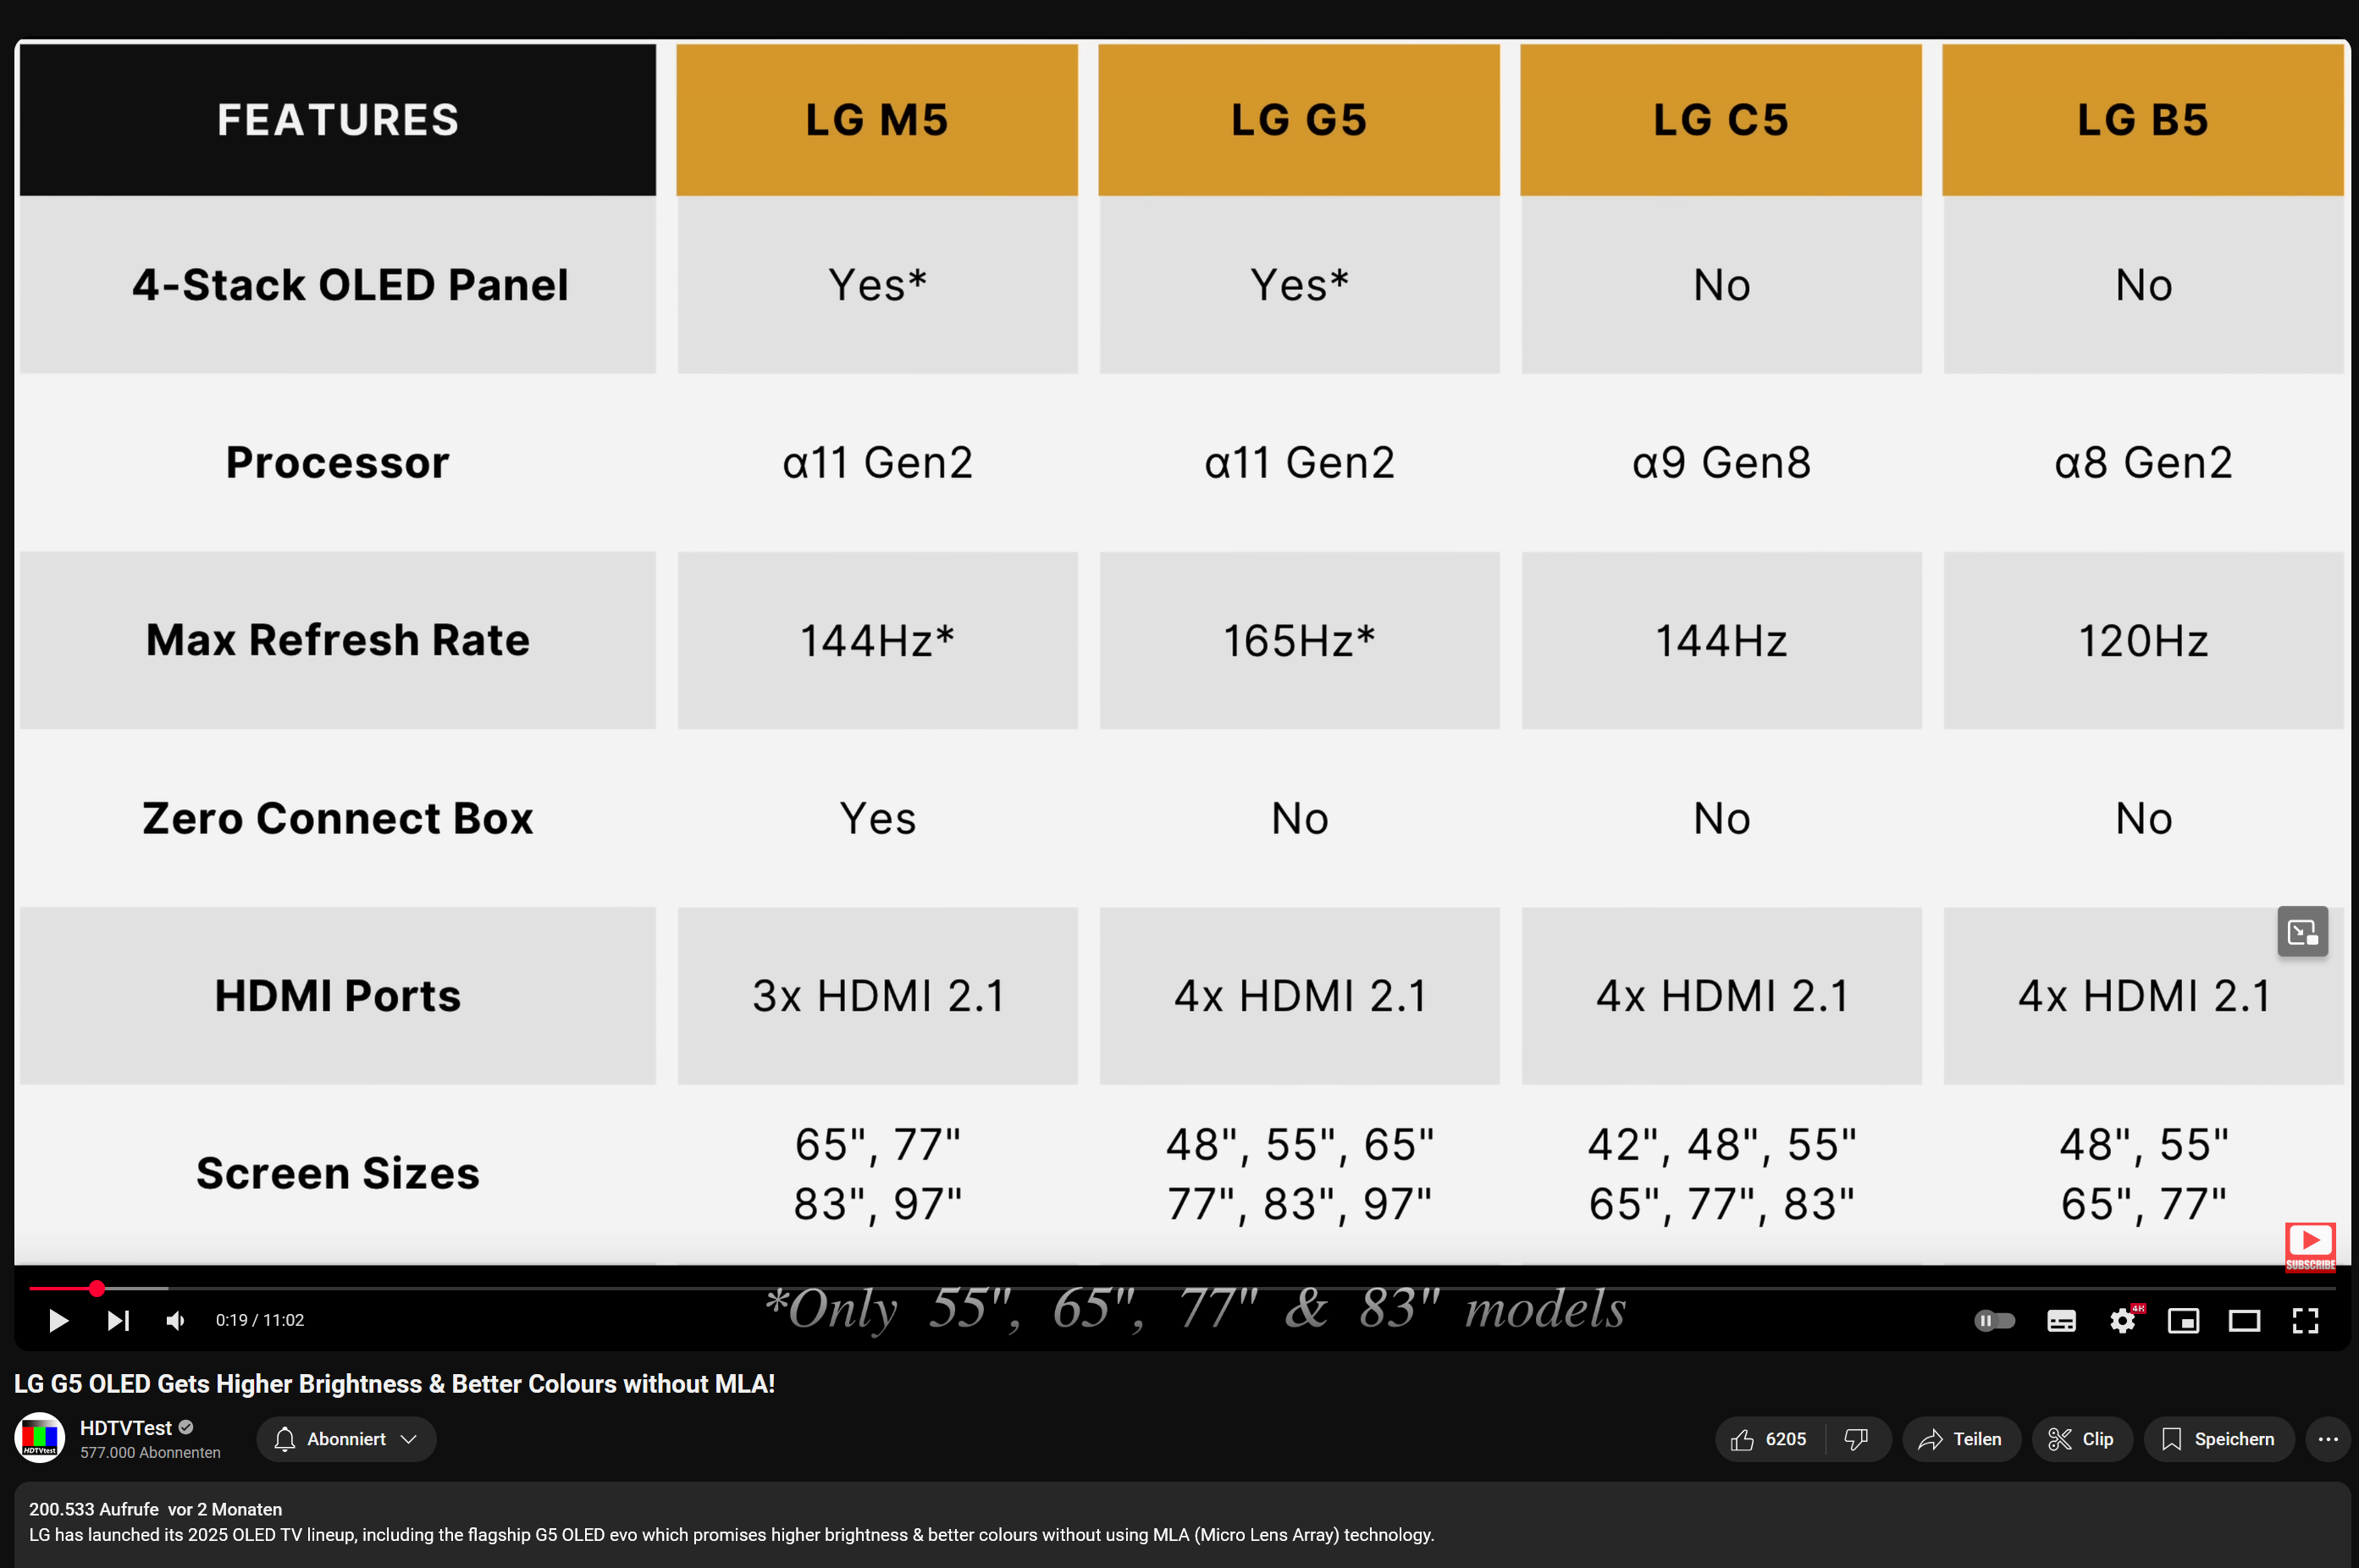Save the video with Speichern
Image resolution: width=2359 pixels, height=1568 pixels.
coord(2218,1439)
